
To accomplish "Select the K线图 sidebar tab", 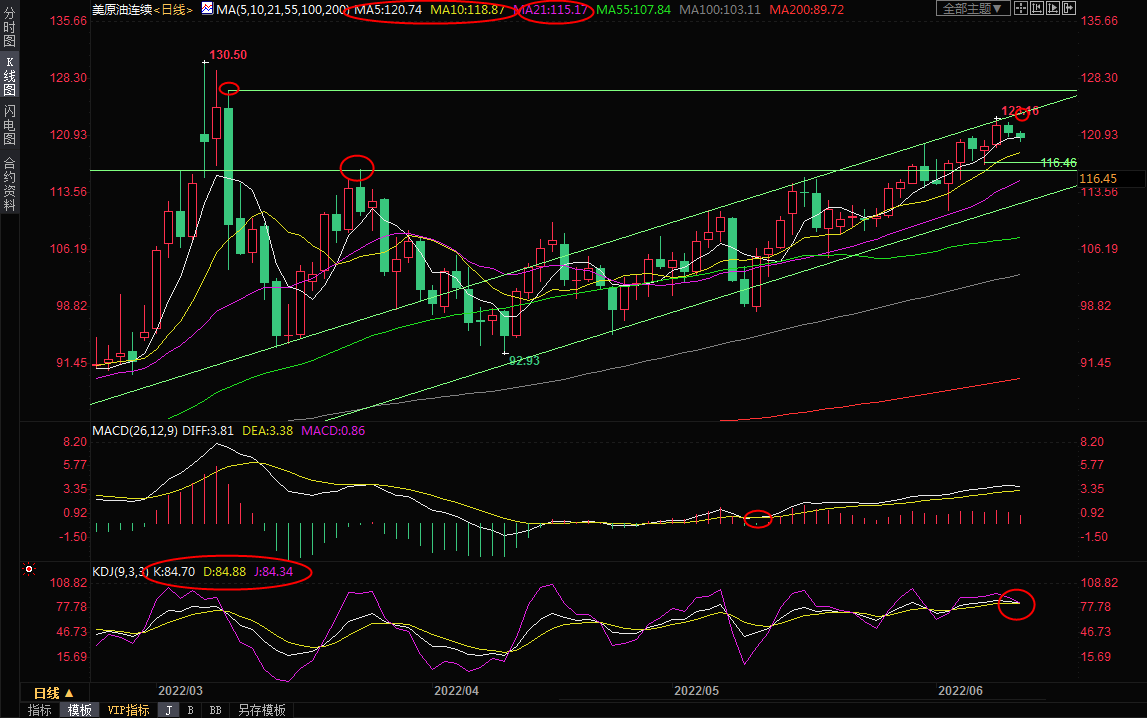I will coord(9,76).
